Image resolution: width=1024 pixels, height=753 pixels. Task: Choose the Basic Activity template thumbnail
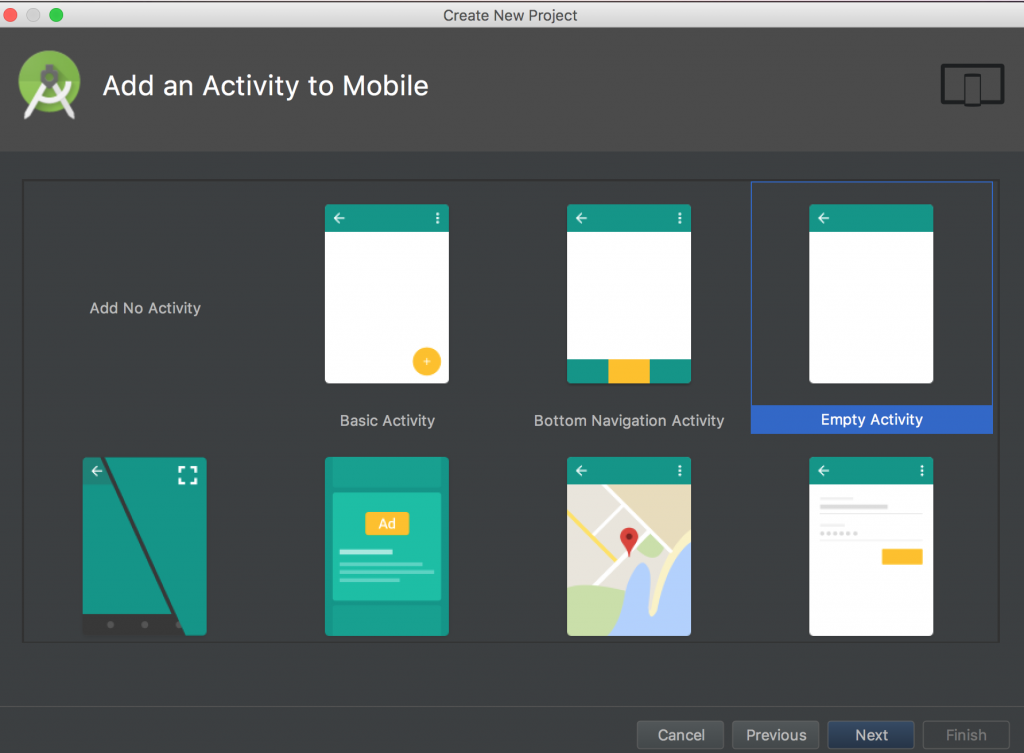coord(387,294)
